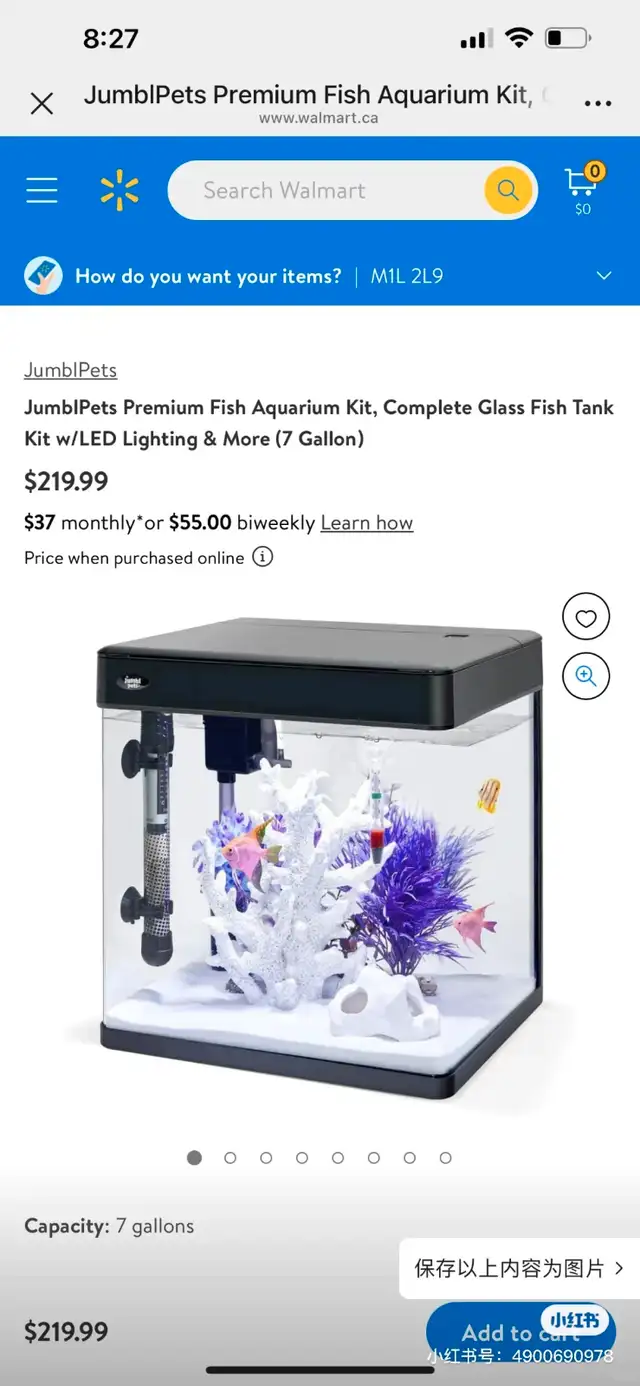Tap the save content as image popup
This screenshot has width=640, height=1386.
point(519,1268)
